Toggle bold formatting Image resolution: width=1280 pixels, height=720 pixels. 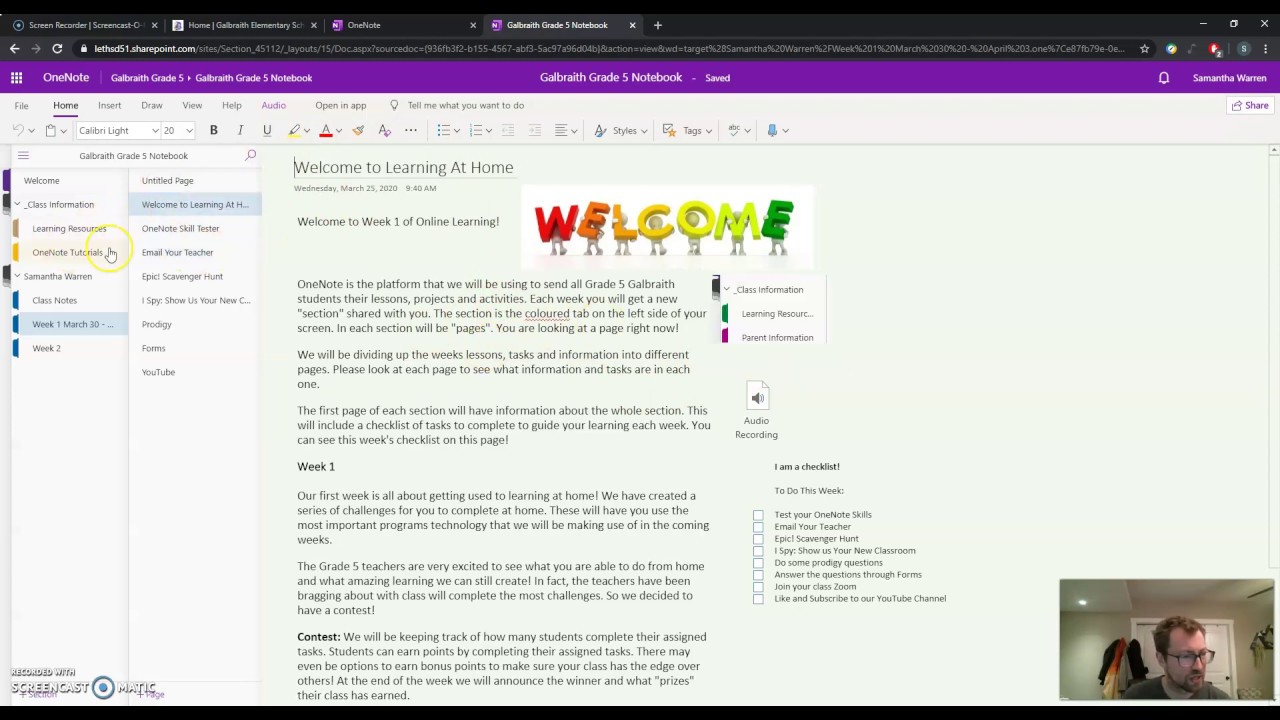click(x=213, y=130)
